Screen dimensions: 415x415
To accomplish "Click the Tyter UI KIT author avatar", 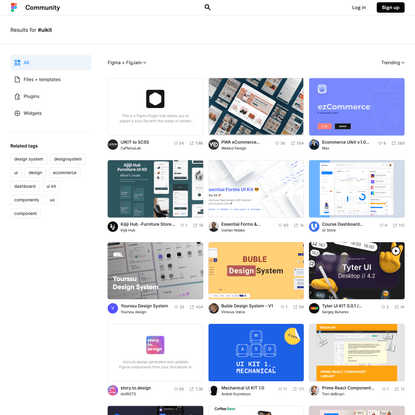I will [314, 308].
